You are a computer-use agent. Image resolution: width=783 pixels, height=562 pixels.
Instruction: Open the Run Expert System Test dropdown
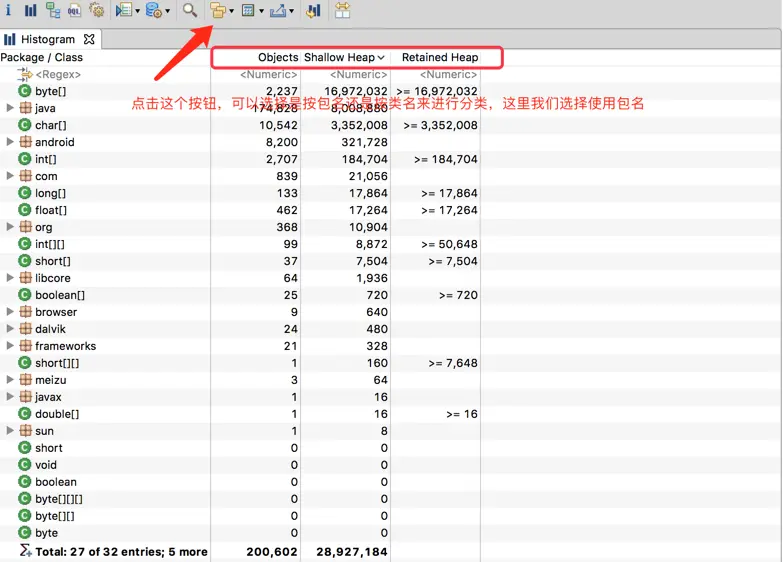pos(137,10)
